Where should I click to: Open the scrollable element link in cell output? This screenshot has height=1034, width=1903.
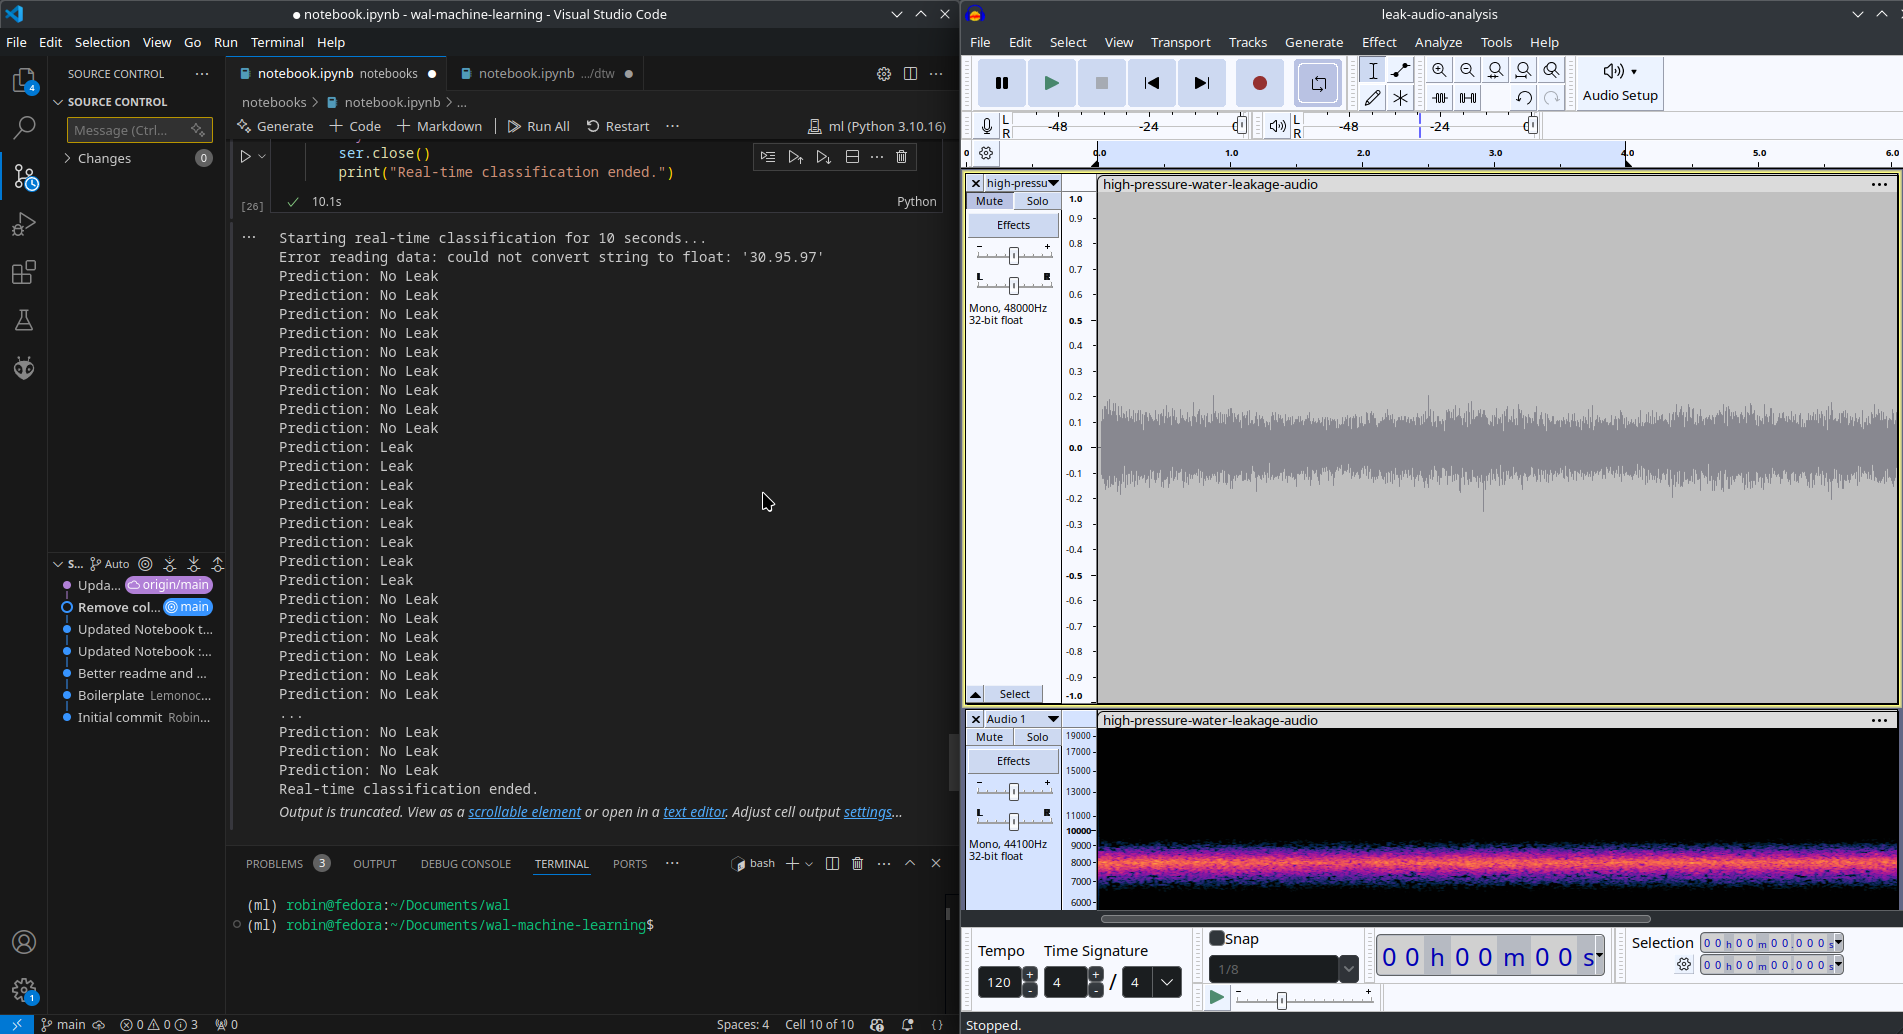point(524,811)
